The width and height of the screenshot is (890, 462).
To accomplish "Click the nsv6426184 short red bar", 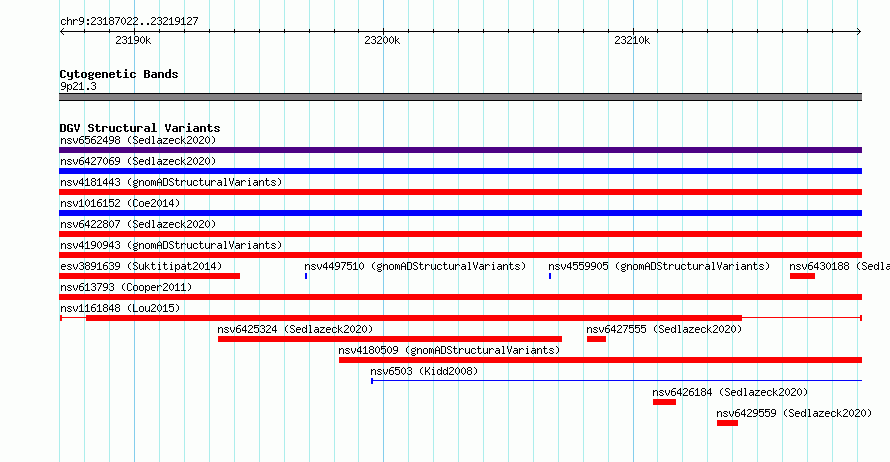I will pyautogui.click(x=664, y=402).
